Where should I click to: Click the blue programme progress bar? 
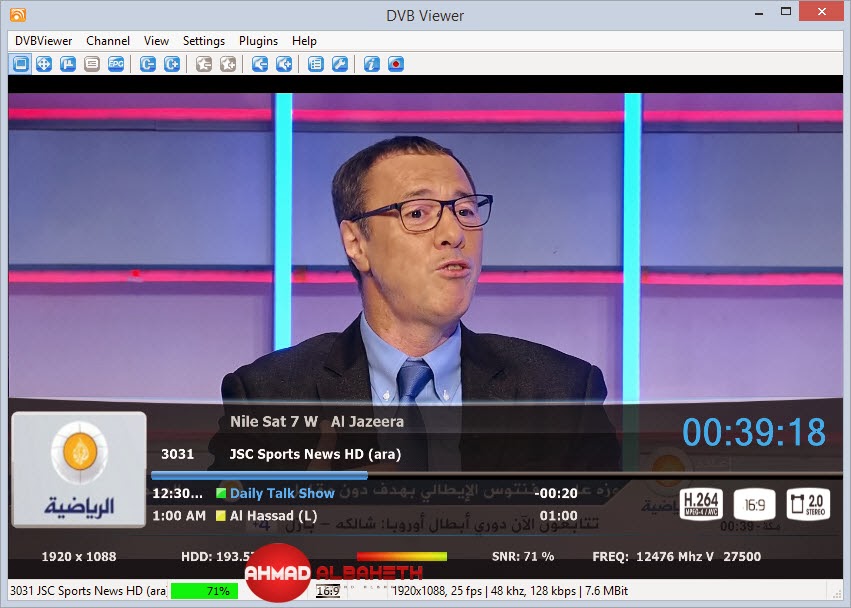[x=259, y=476]
